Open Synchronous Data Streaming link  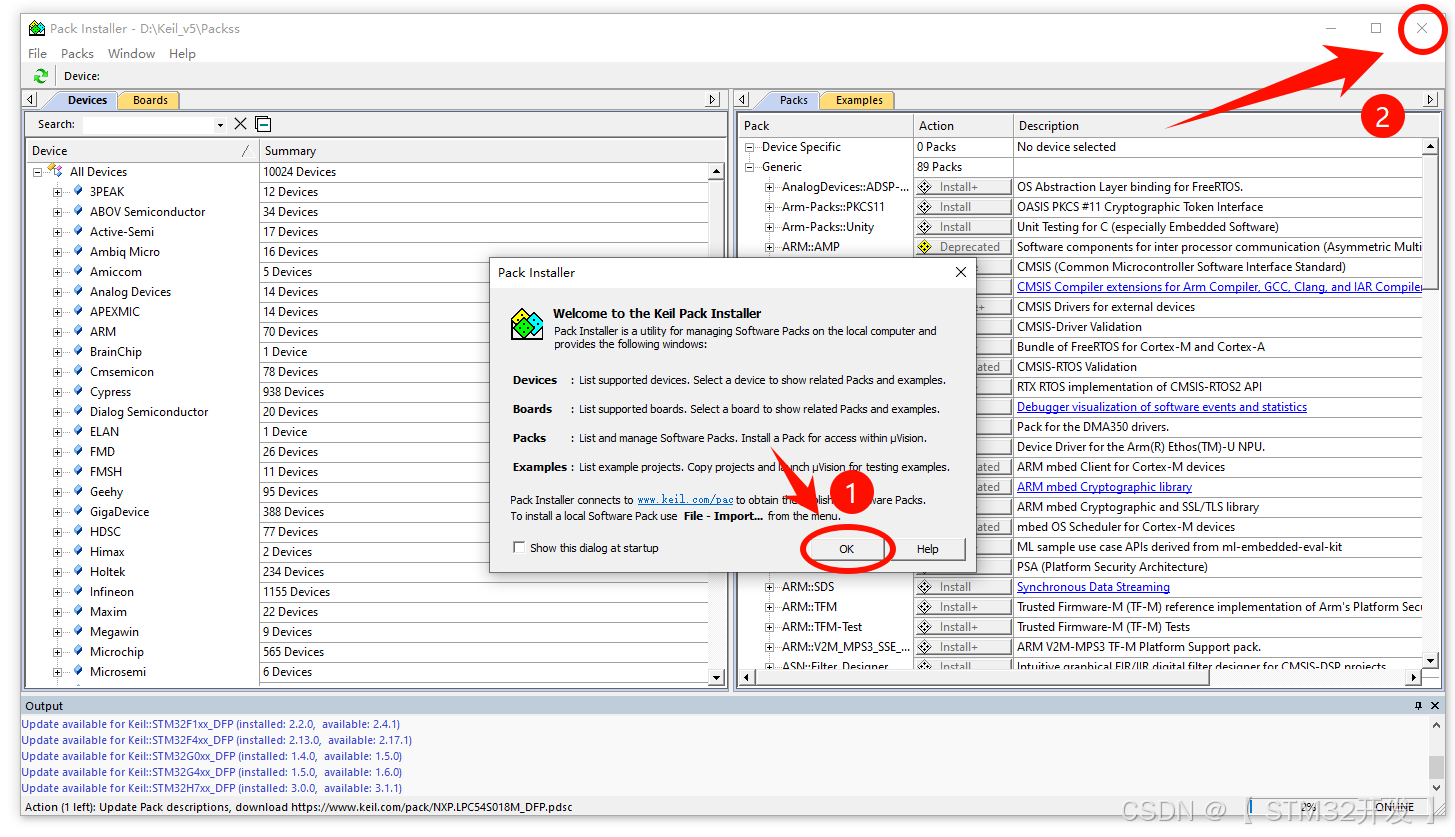(1093, 587)
